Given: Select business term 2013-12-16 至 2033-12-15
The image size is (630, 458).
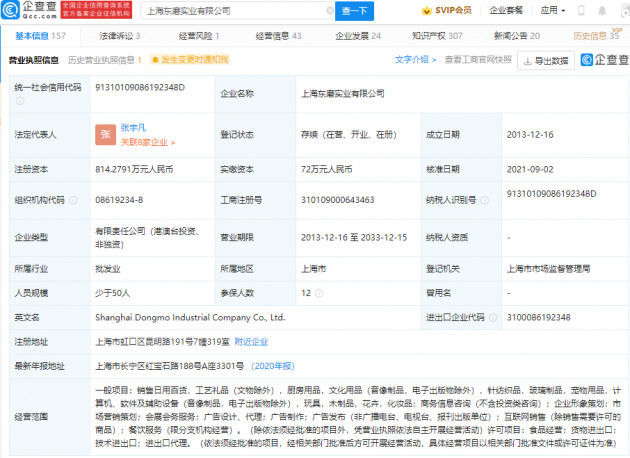Looking at the screenshot, I should 354,237.
